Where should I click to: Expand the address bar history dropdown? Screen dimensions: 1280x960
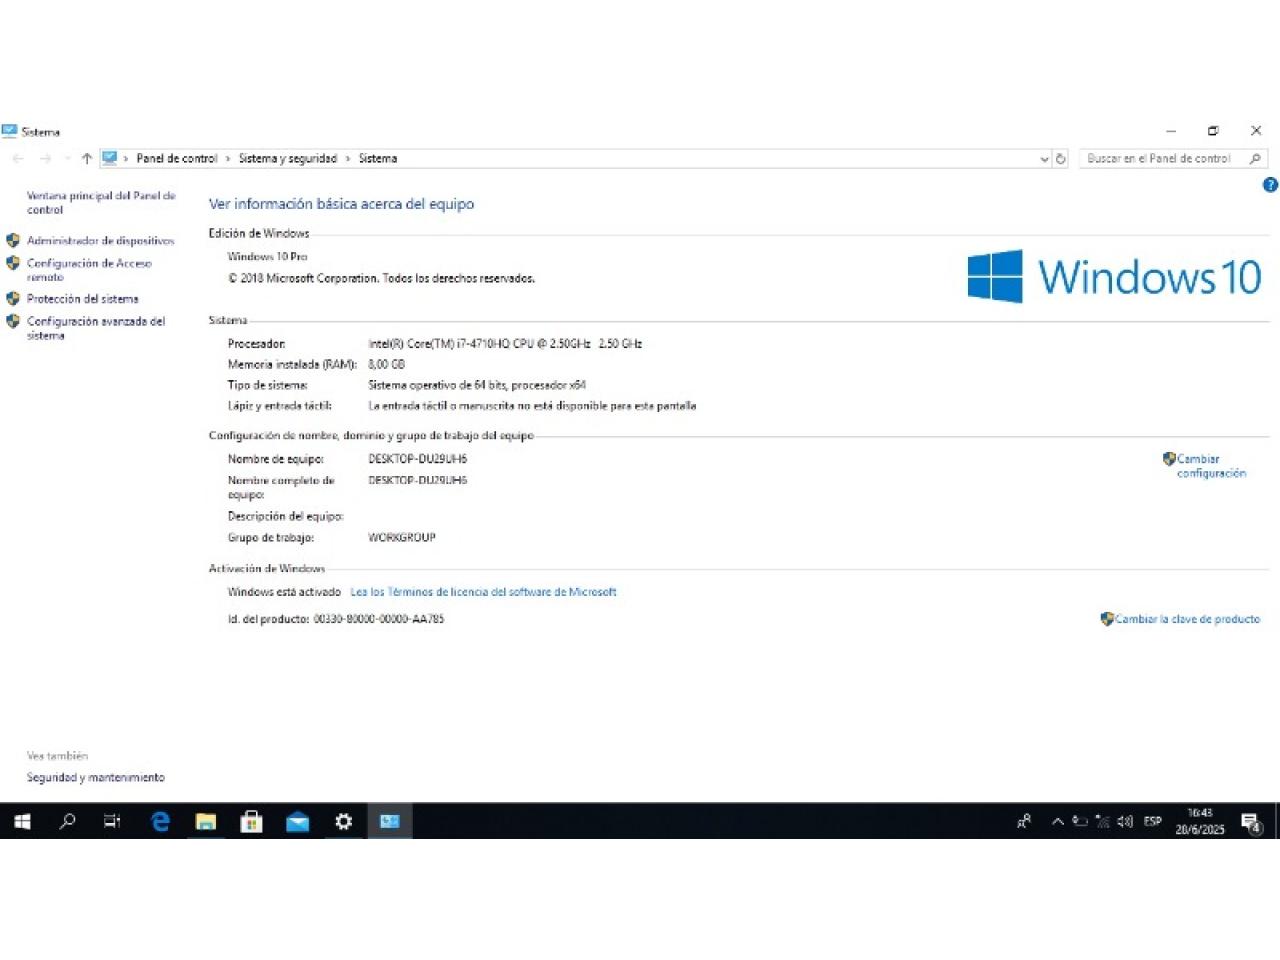[1044, 159]
